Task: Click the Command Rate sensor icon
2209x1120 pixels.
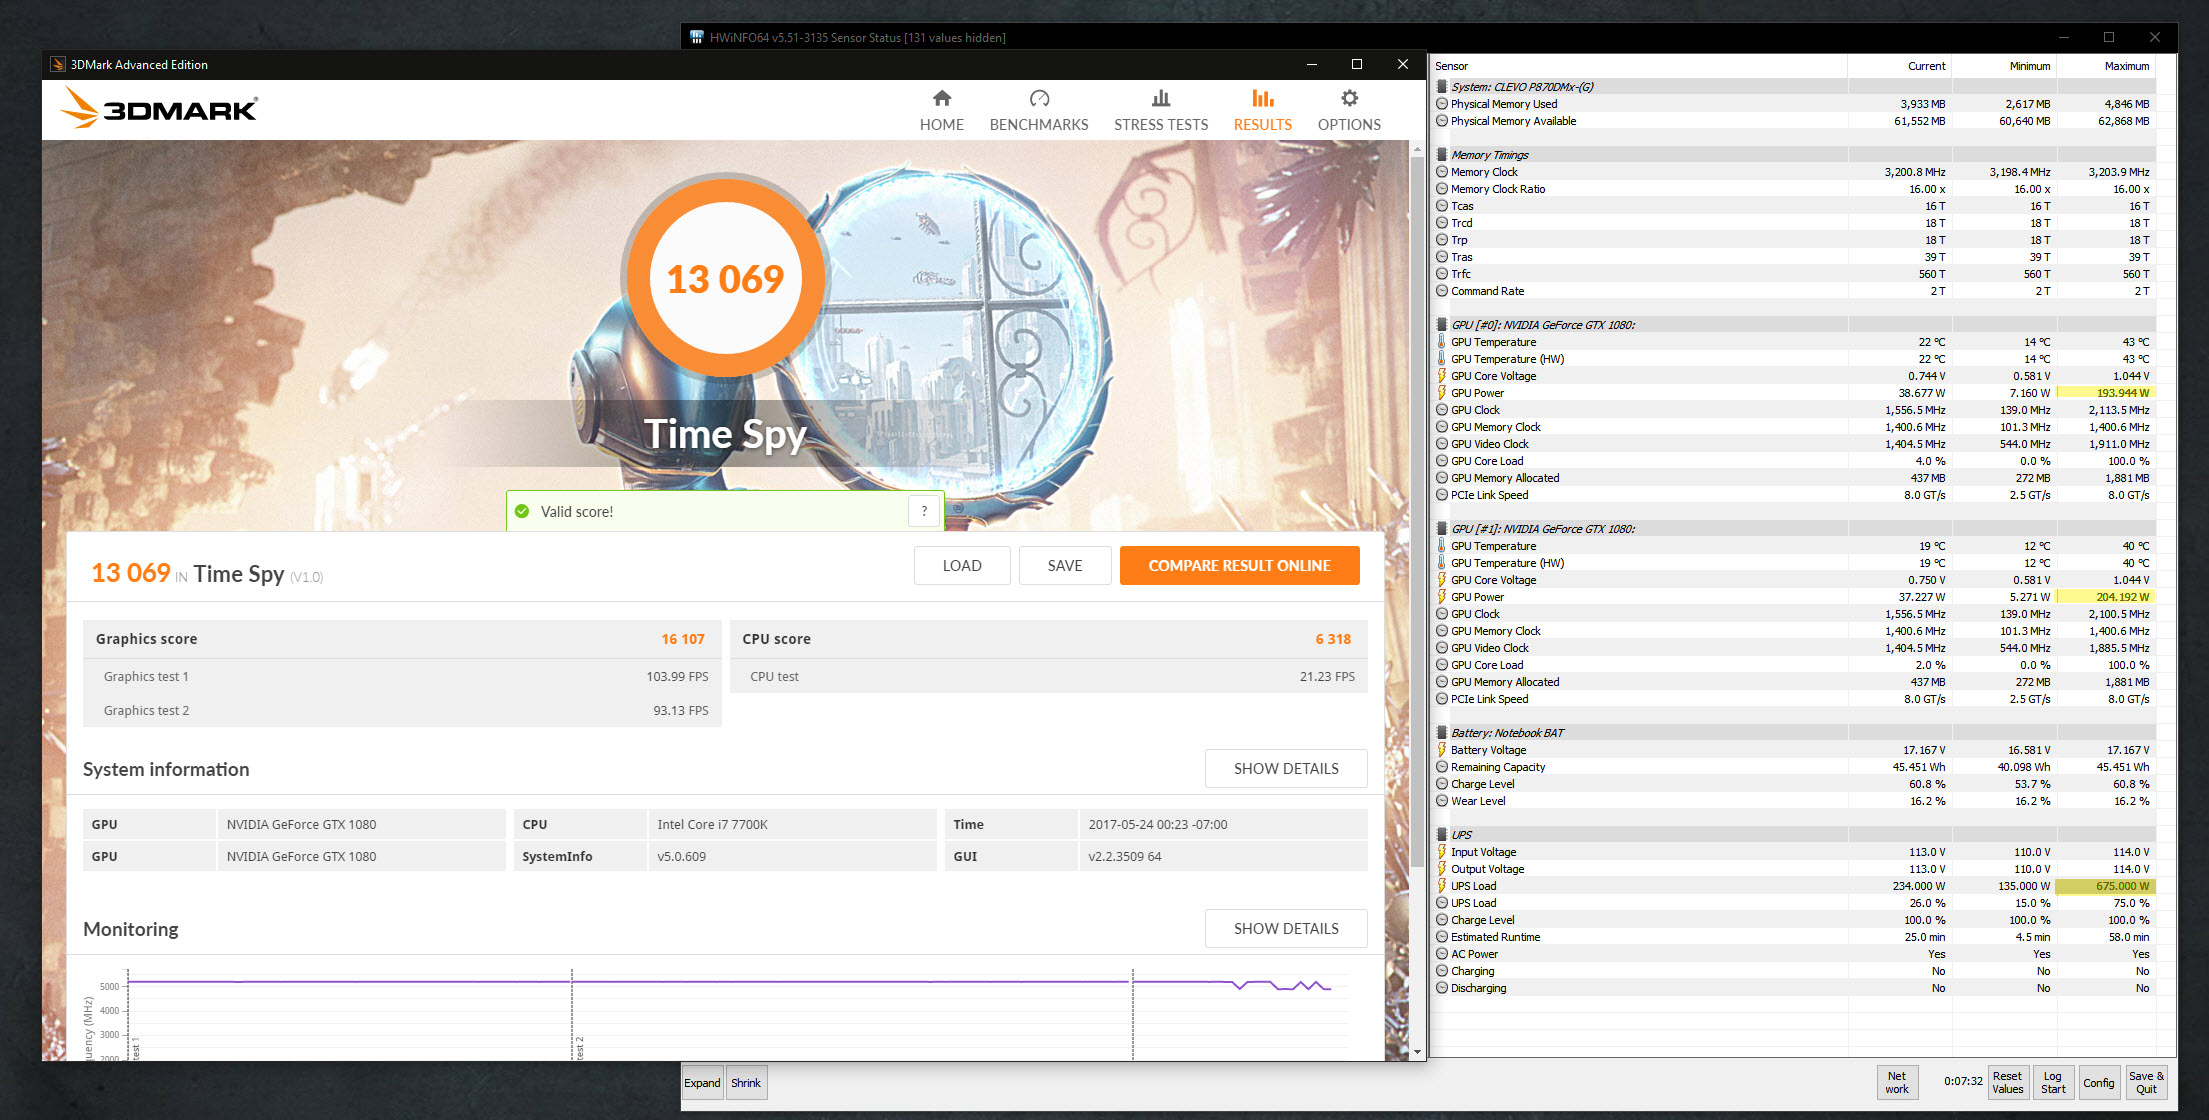Action: pos(1441,291)
